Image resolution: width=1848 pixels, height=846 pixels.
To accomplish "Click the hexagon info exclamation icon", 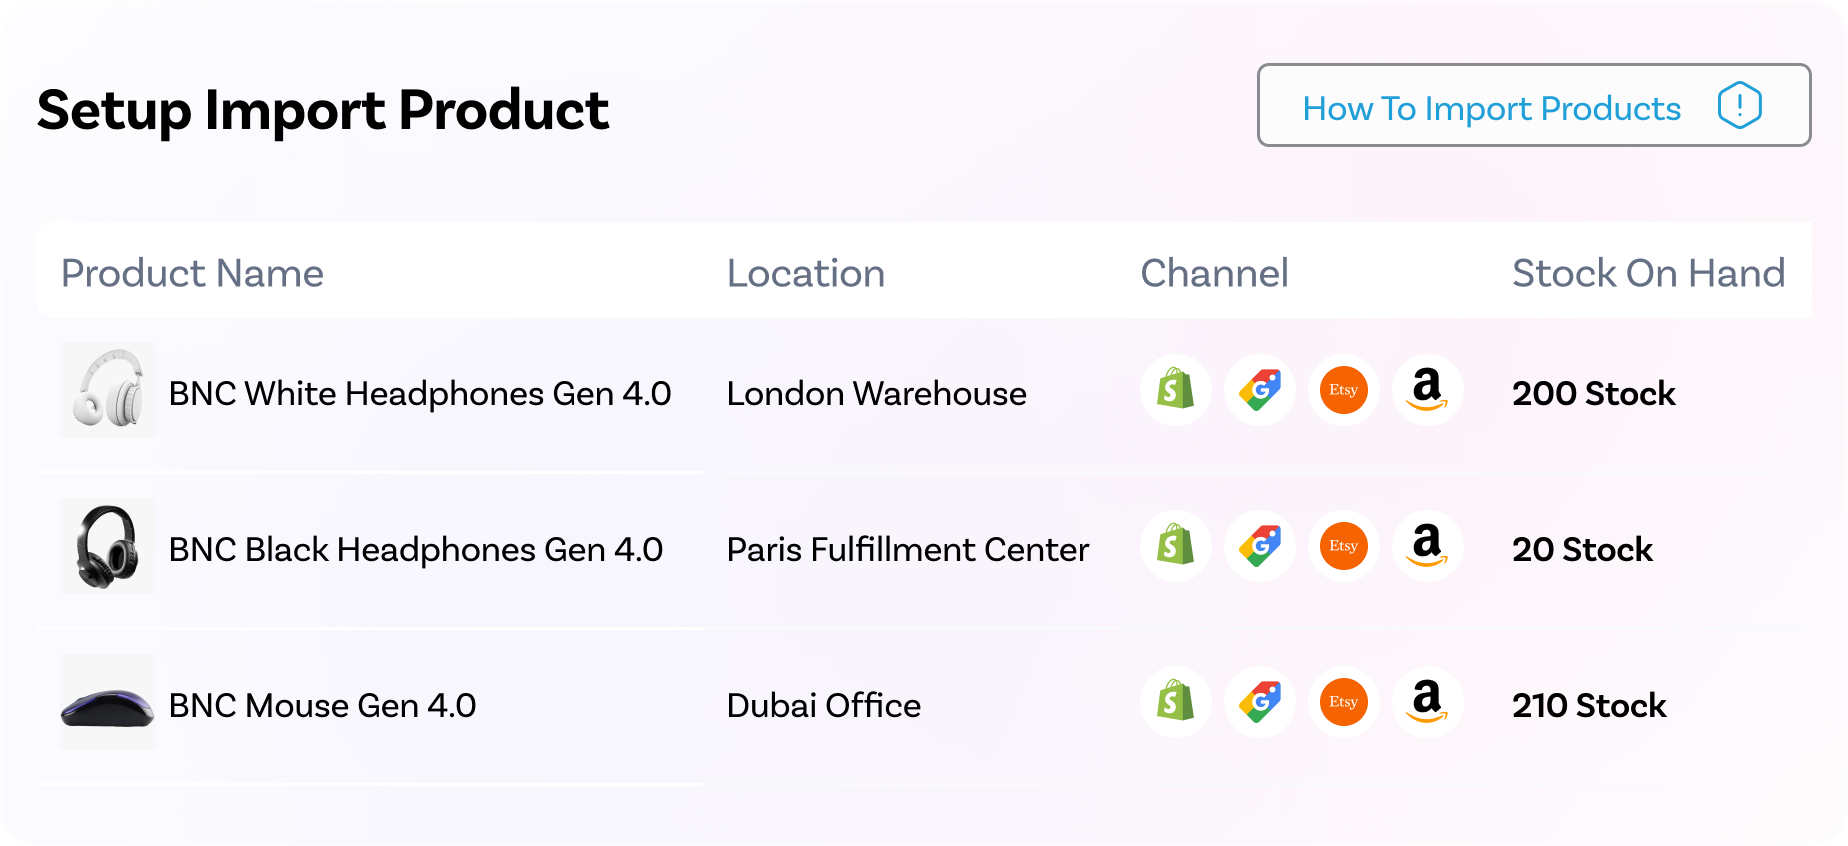I will pos(1739,105).
